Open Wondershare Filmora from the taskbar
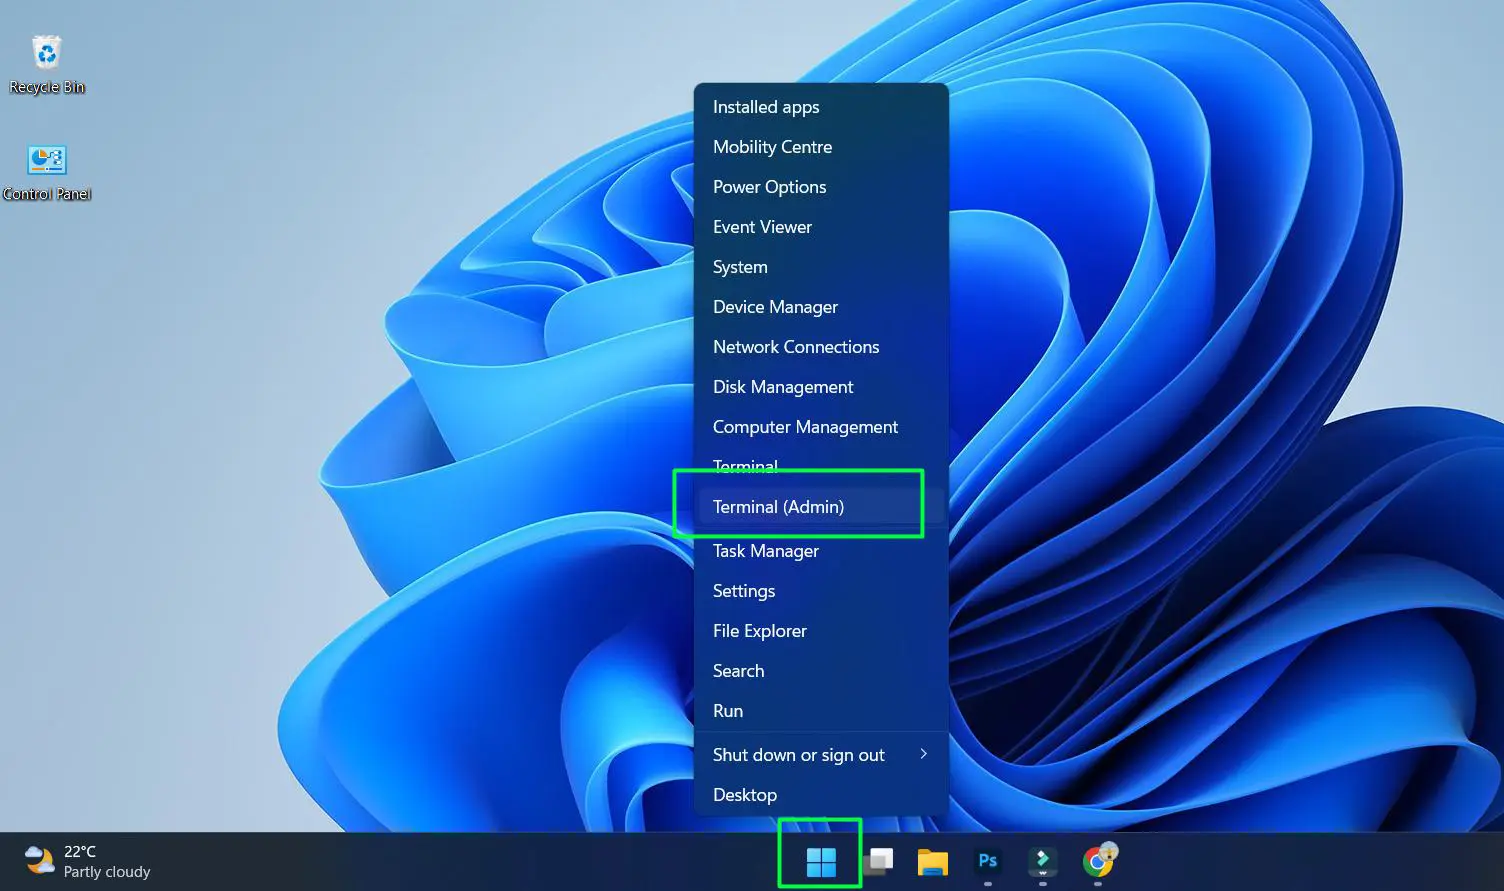The height and width of the screenshot is (891, 1504). pos(1042,859)
